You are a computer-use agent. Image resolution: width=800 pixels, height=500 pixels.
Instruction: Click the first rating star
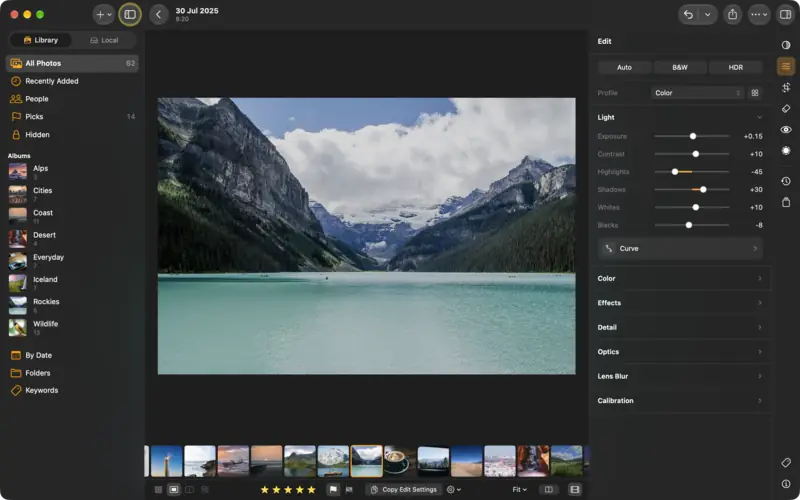tap(265, 489)
